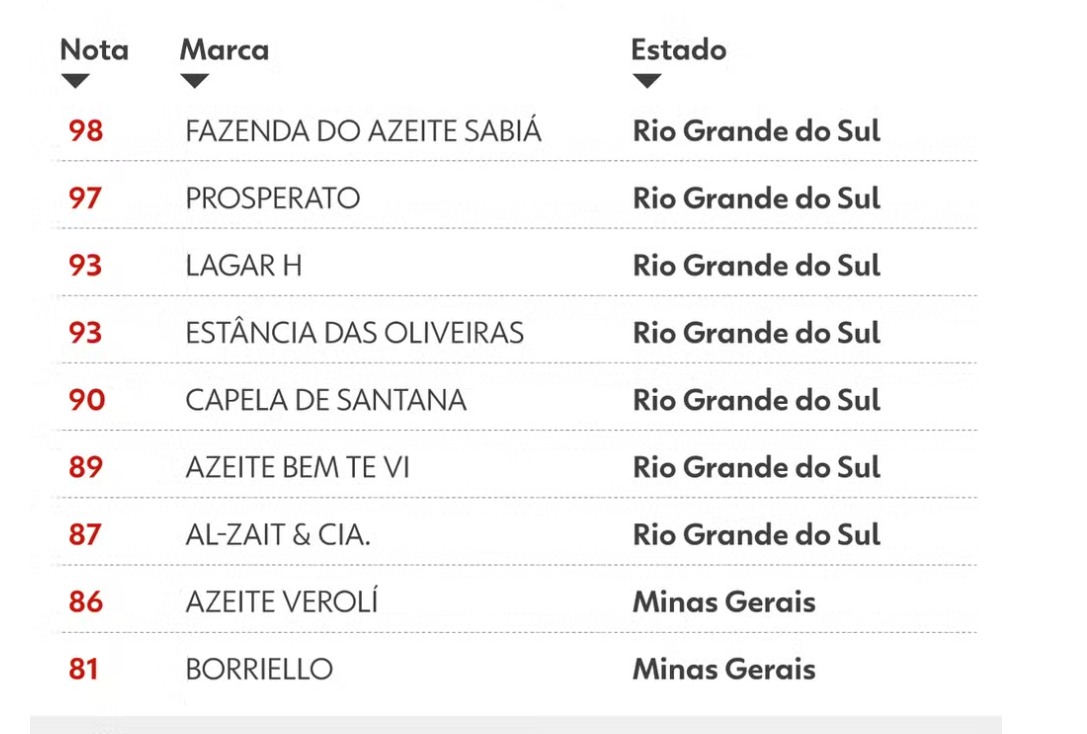
Task: Click the Borriello brand name
Action: tap(259, 669)
